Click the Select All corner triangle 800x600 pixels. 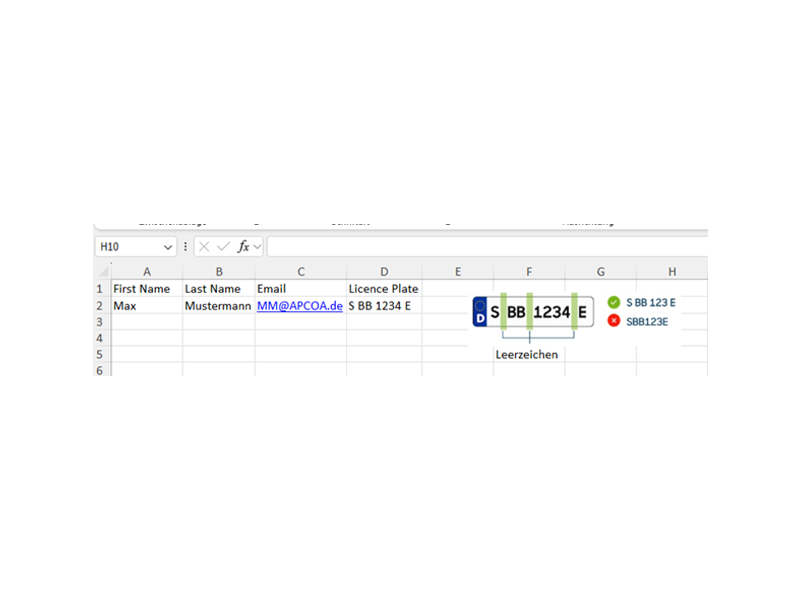pyautogui.click(x=102, y=271)
